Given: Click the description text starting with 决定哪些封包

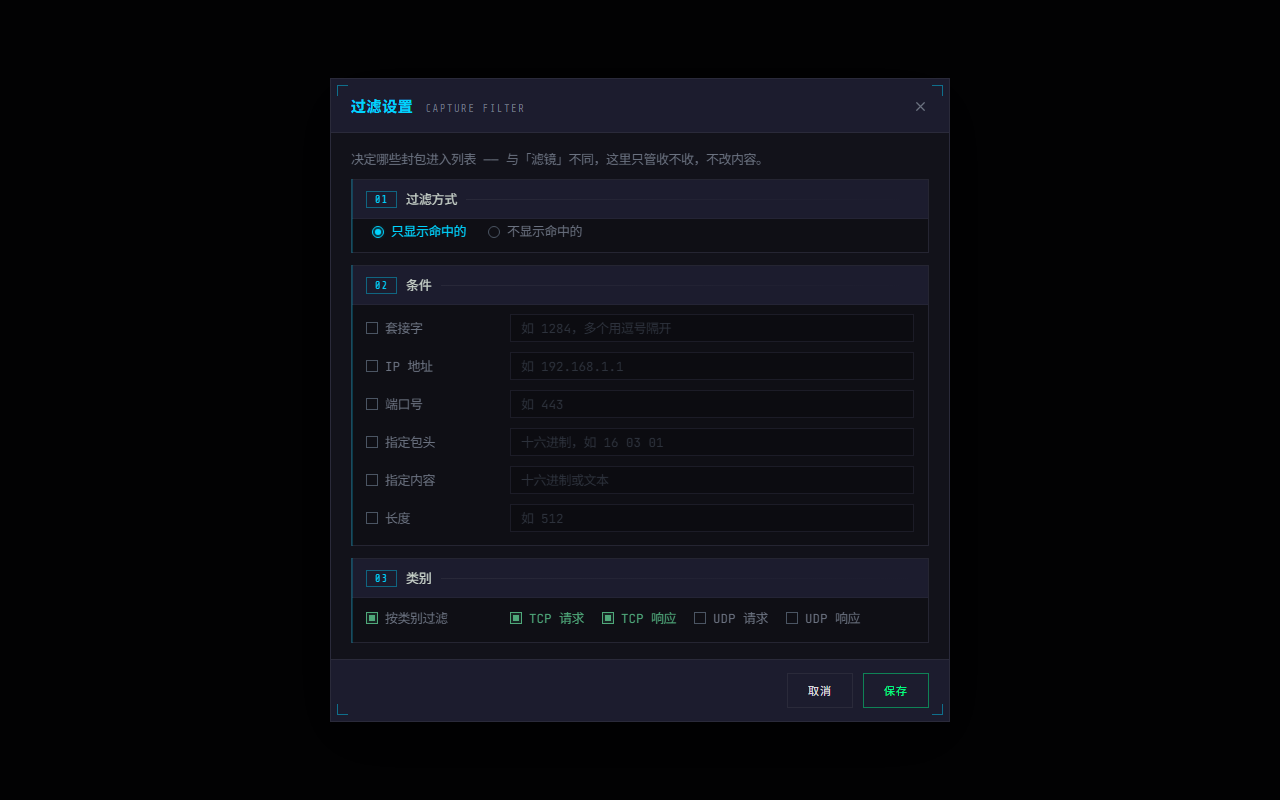Looking at the screenshot, I should tap(559, 159).
